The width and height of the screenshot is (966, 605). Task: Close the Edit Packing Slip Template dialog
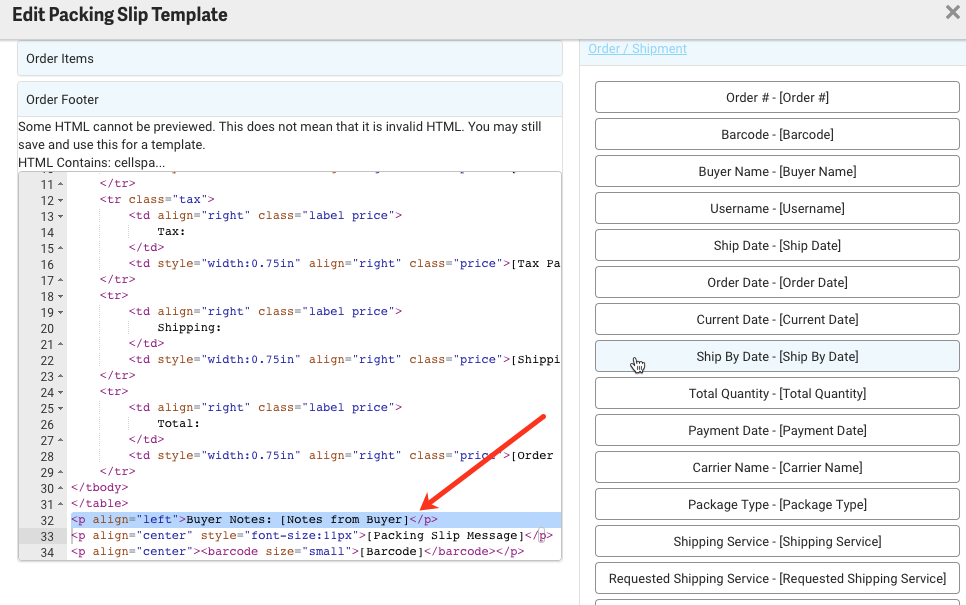952,13
